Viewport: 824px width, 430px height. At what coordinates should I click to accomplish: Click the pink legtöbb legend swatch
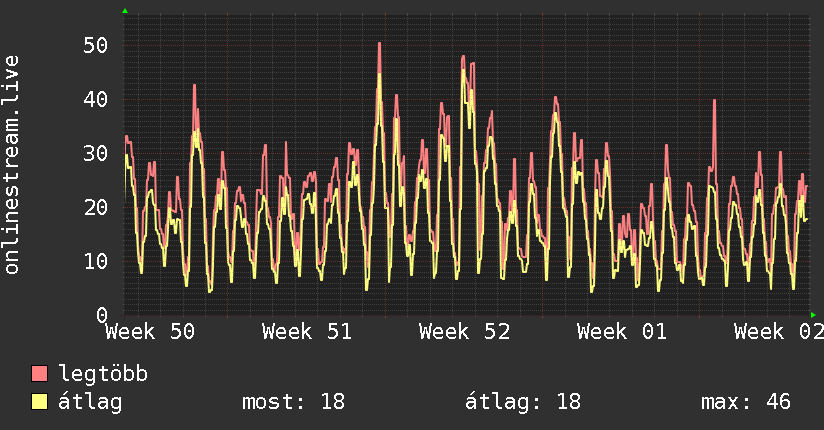[x=39, y=374]
